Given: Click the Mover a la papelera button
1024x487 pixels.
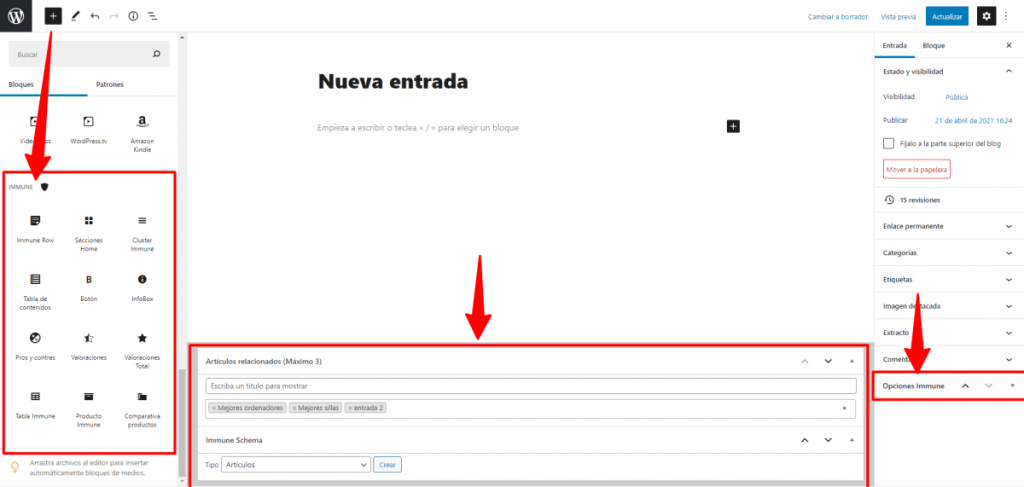Looking at the screenshot, I should (x=916, y=170).
